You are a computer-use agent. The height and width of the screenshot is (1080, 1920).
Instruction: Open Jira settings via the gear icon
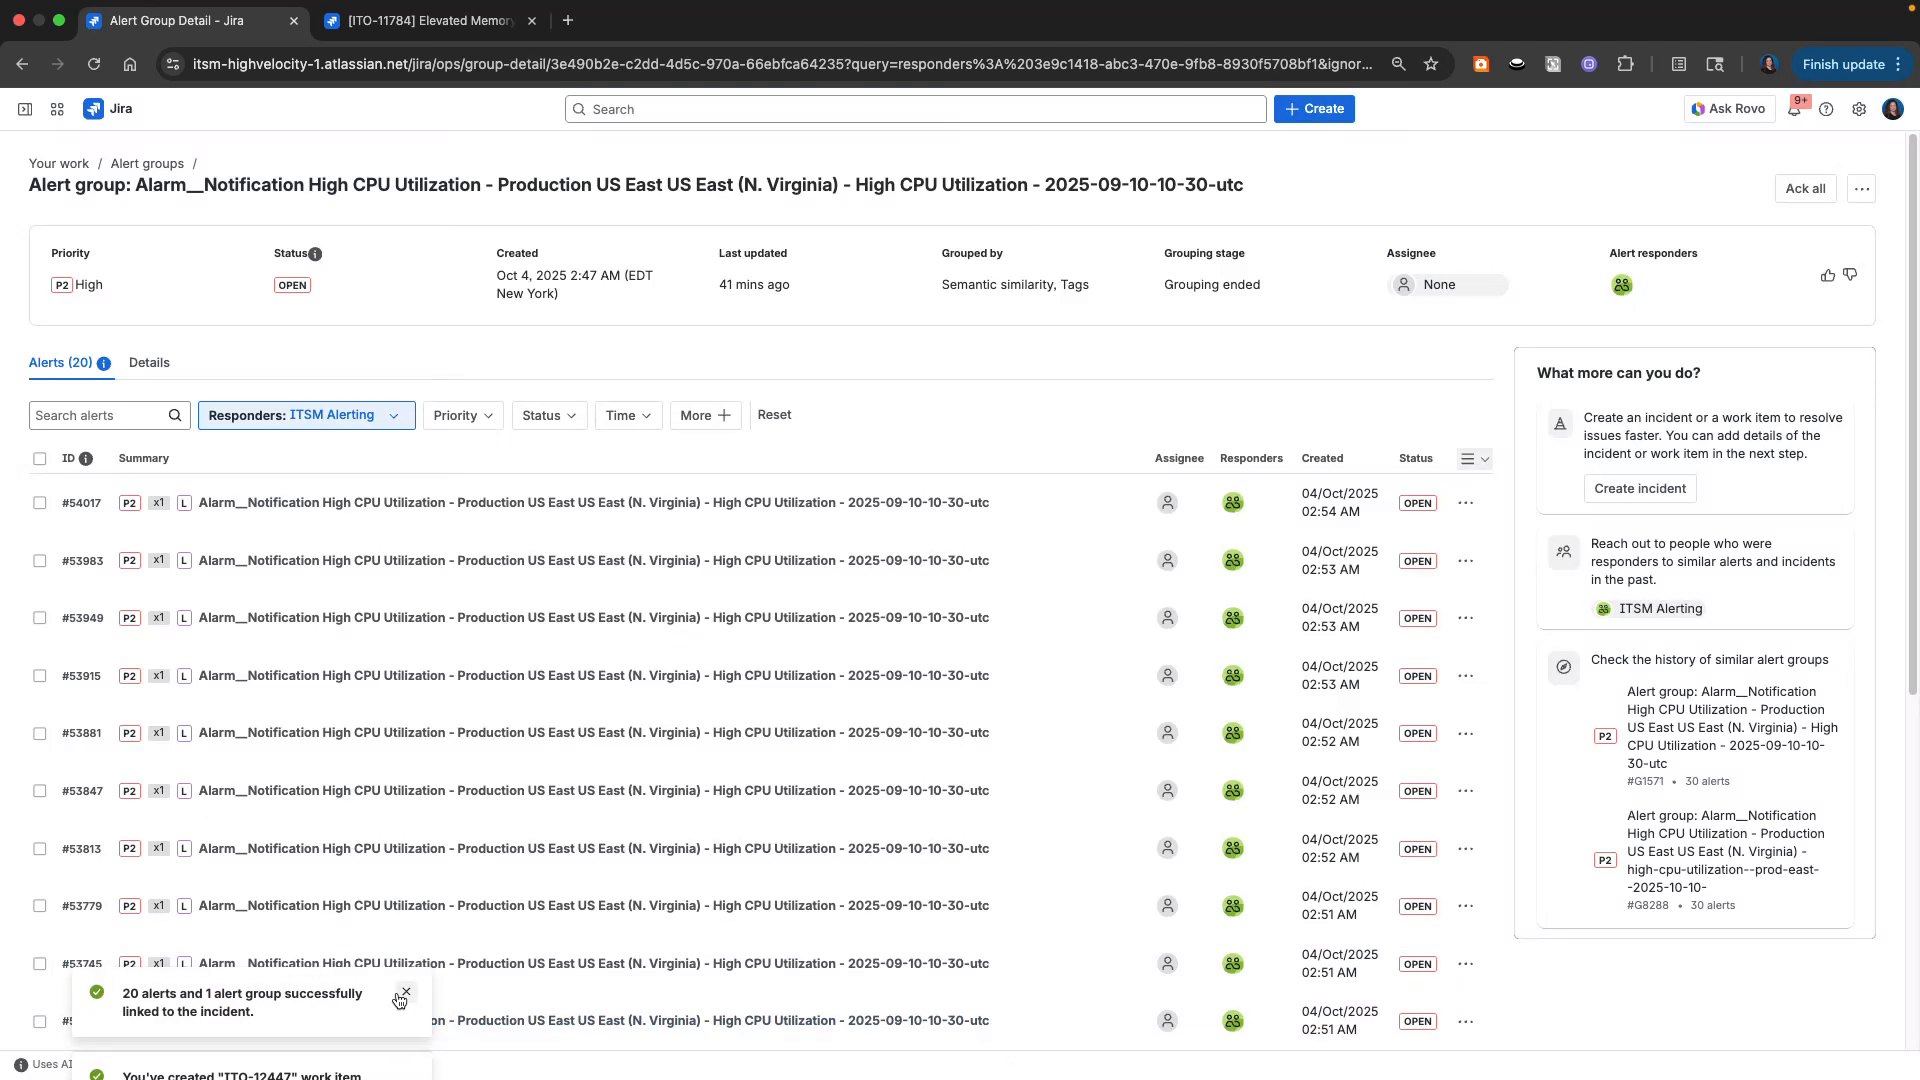point(1859,109)
